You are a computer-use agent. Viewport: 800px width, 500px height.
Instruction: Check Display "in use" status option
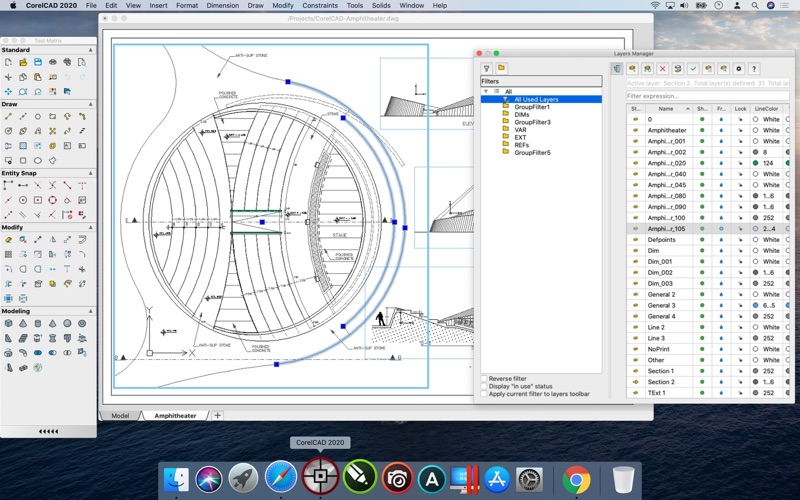pos(484,386)
